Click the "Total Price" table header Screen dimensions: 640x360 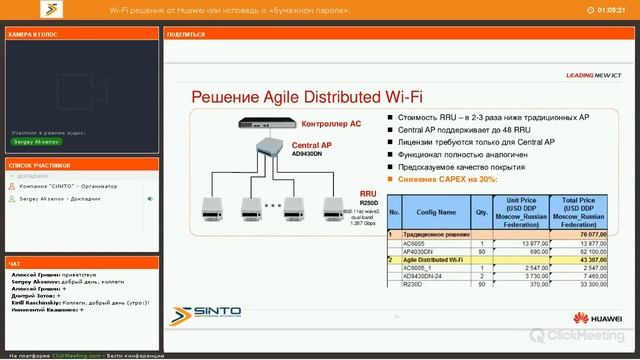click(x=578, y=212)
